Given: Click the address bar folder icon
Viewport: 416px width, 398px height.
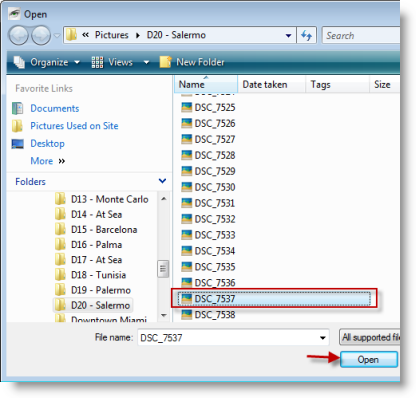Looking at the screenshot, I should [x=71, y=35].
